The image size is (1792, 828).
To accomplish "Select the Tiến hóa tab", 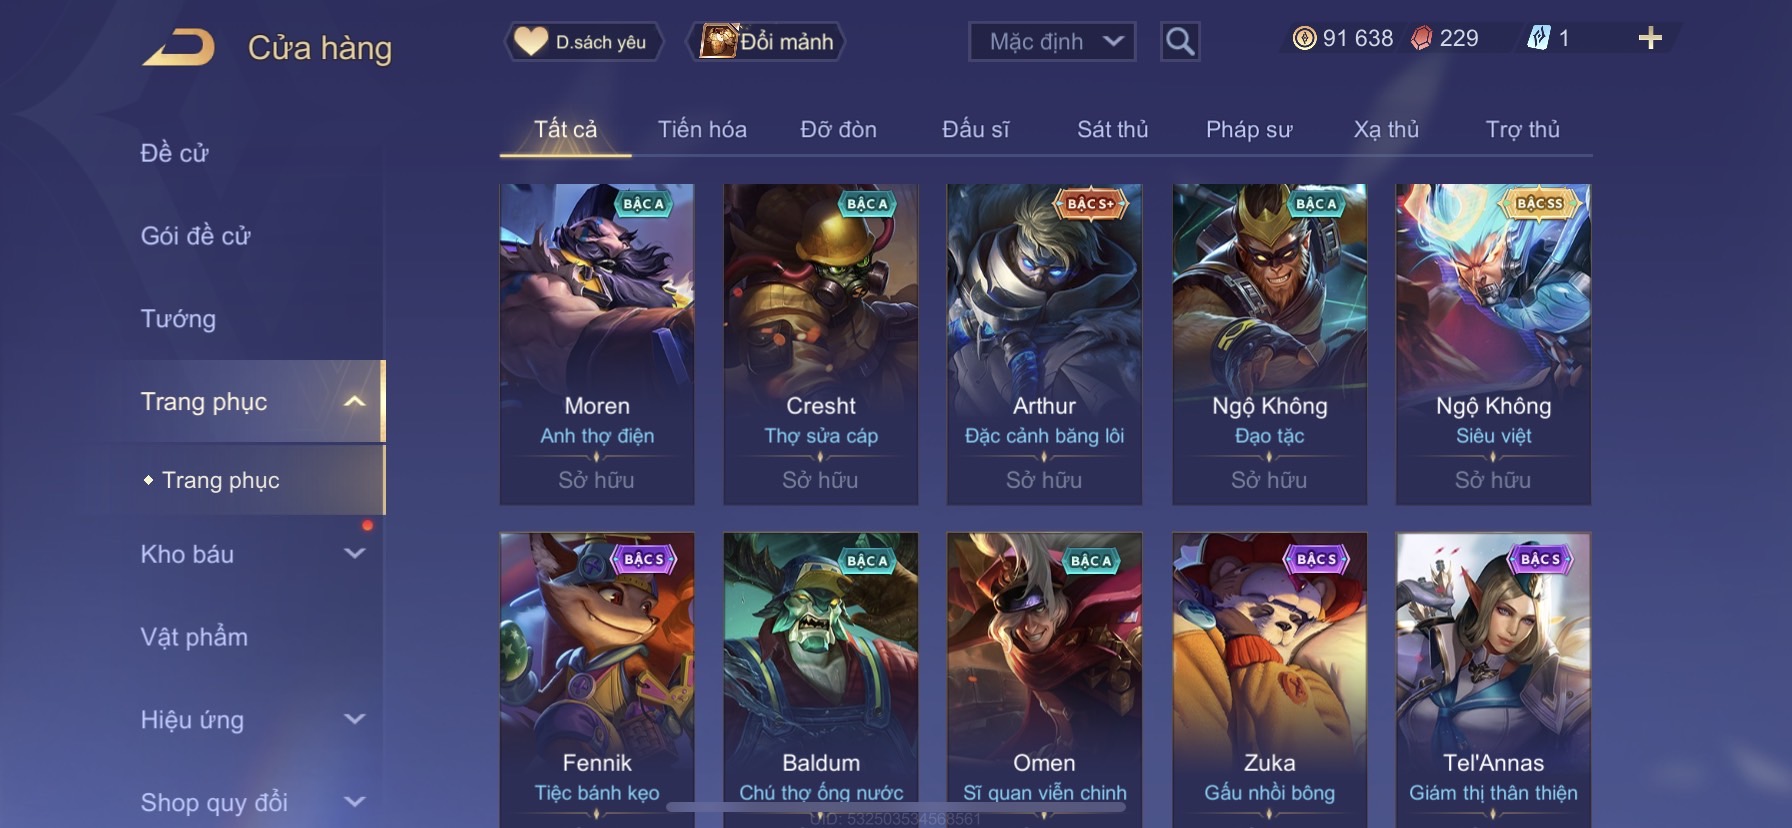I will pos(702,129).
